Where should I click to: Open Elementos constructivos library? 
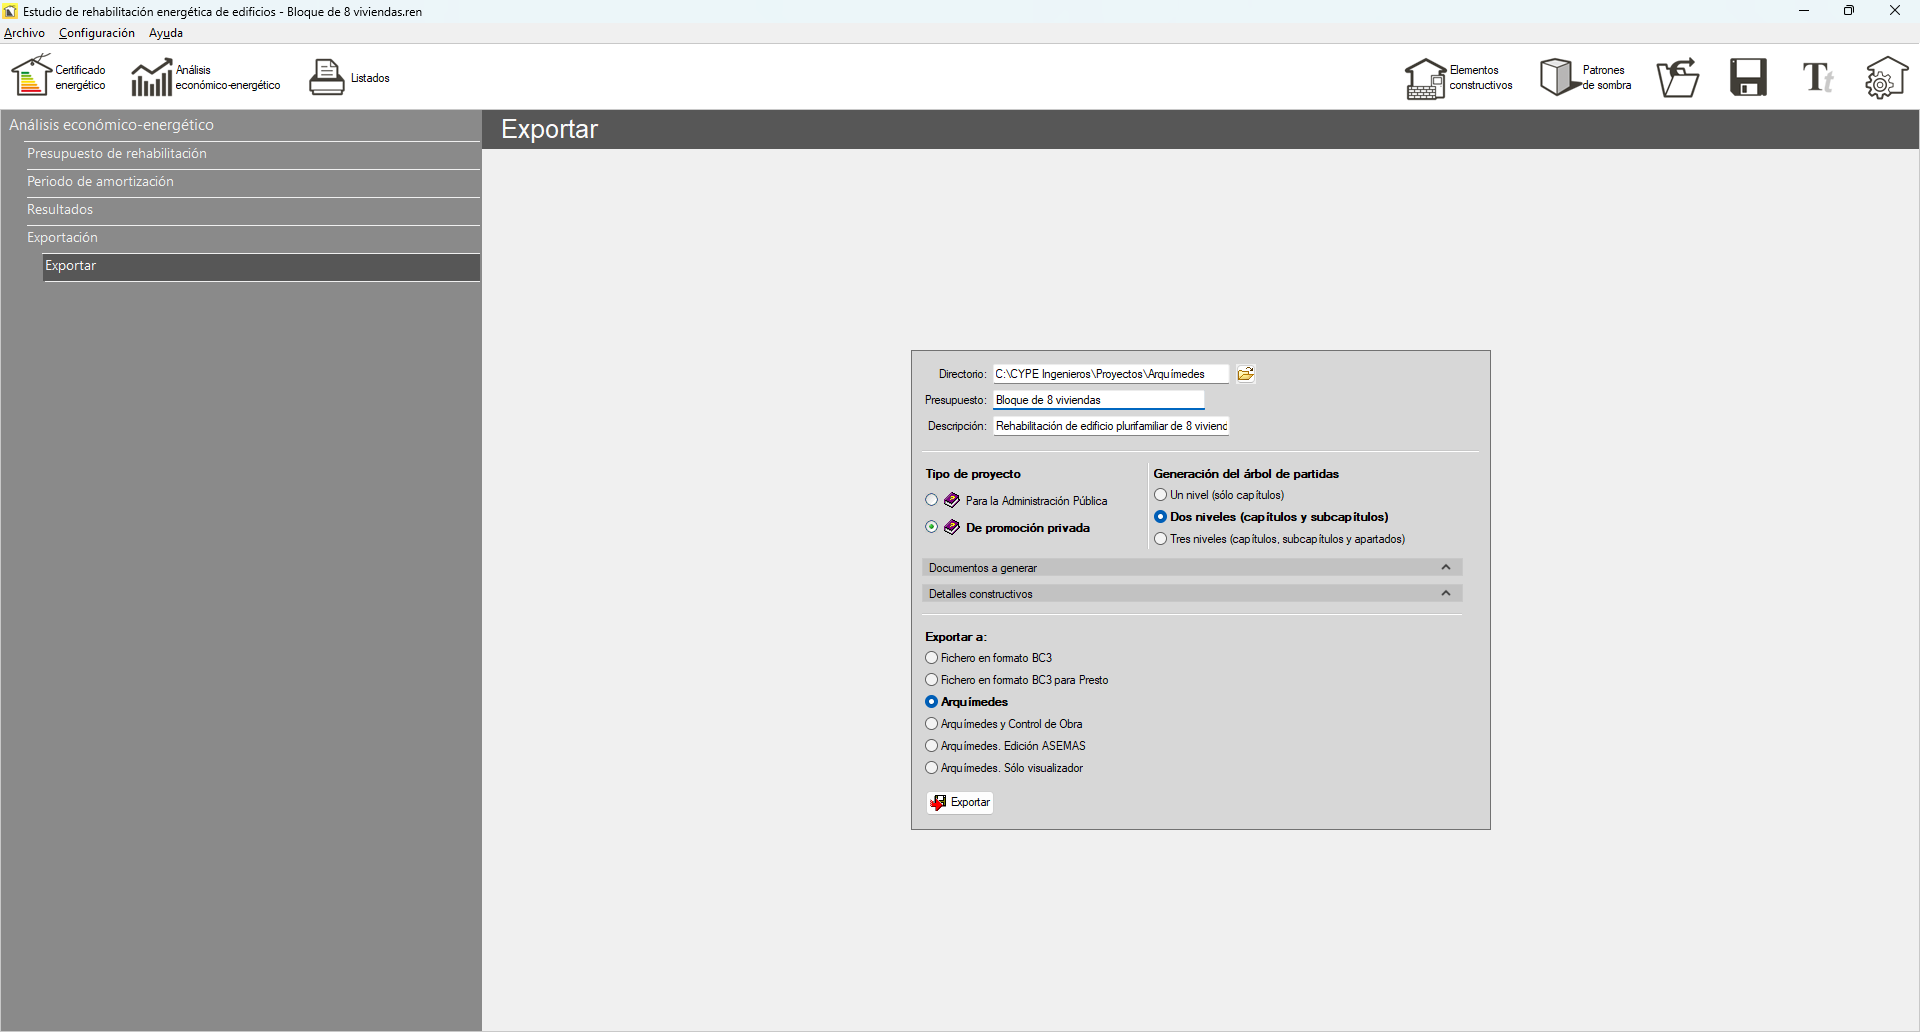(1459, 77)
